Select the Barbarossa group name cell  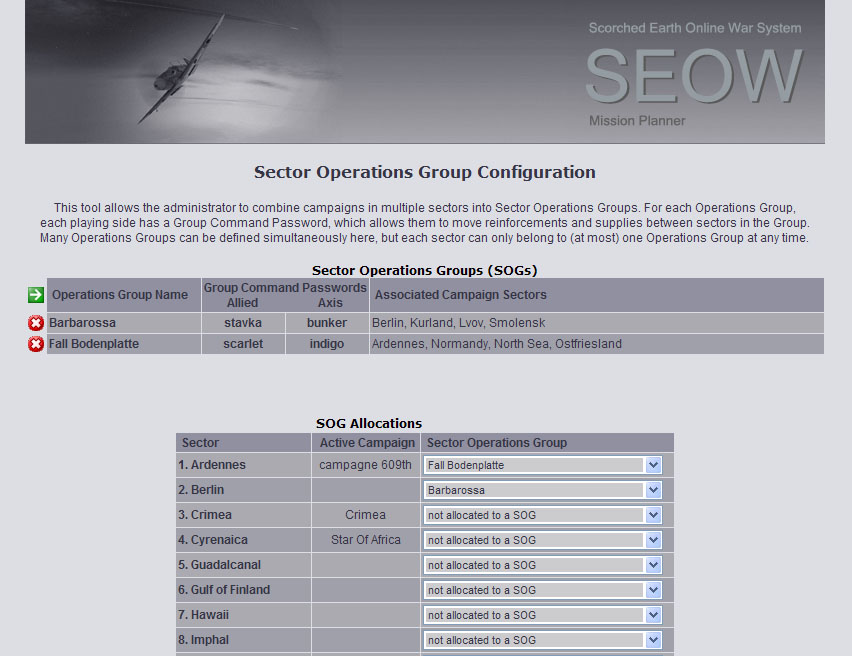83,323
